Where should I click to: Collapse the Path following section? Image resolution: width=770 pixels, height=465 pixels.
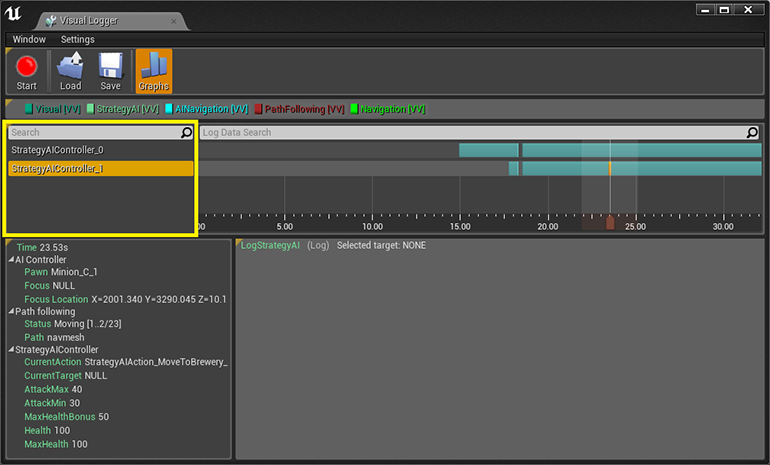click(x=11, y=311)
